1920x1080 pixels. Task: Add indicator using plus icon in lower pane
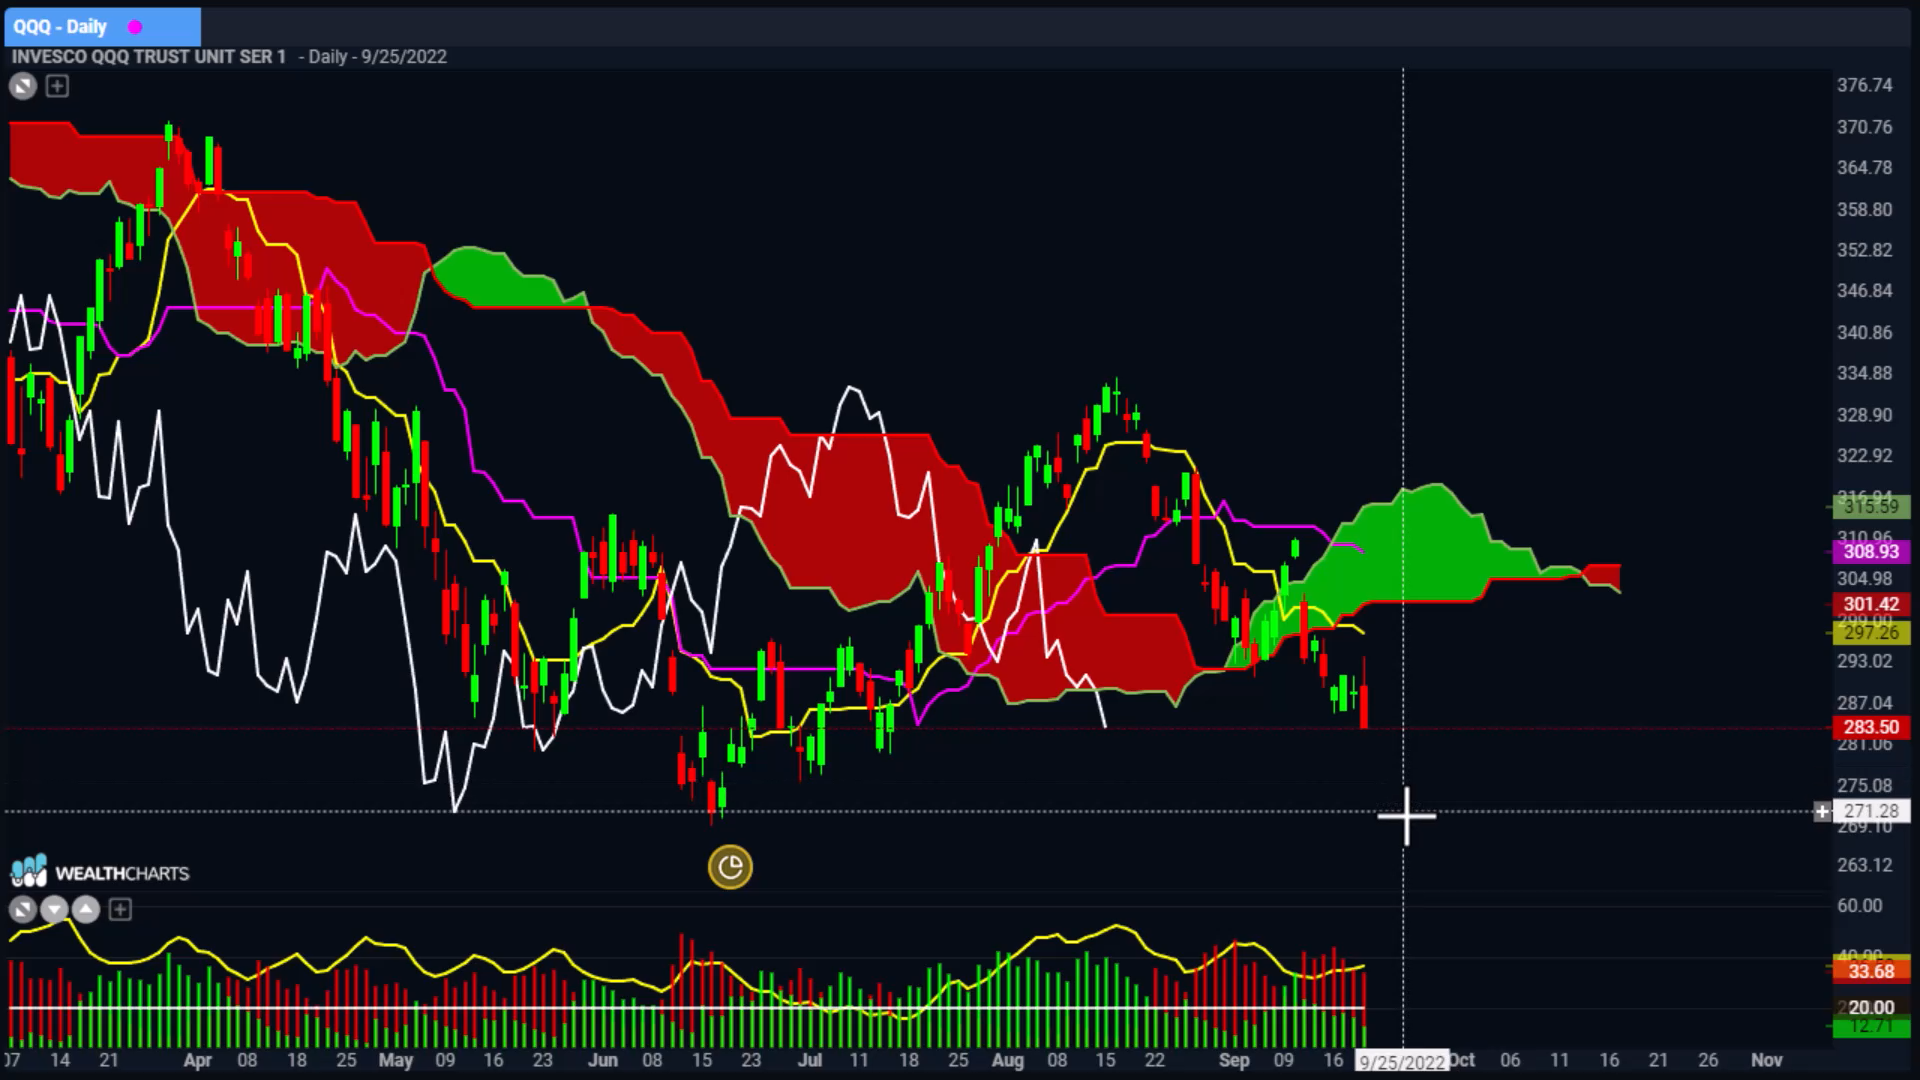pos(120,910)
